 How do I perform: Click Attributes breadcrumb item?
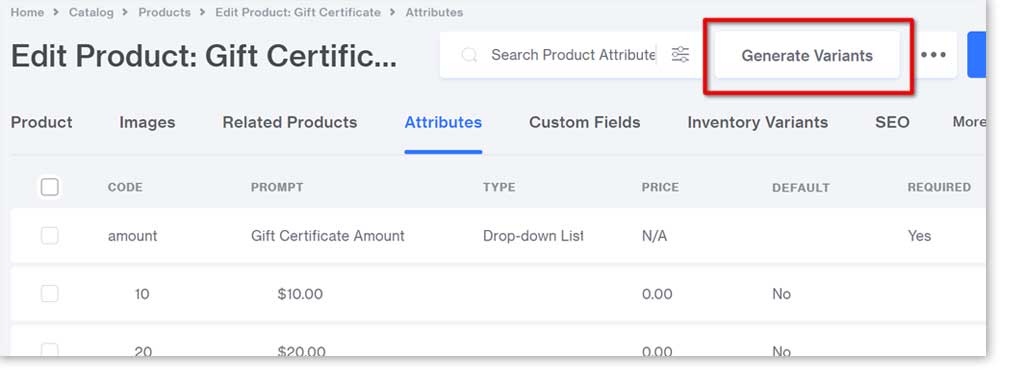(434, 12)
